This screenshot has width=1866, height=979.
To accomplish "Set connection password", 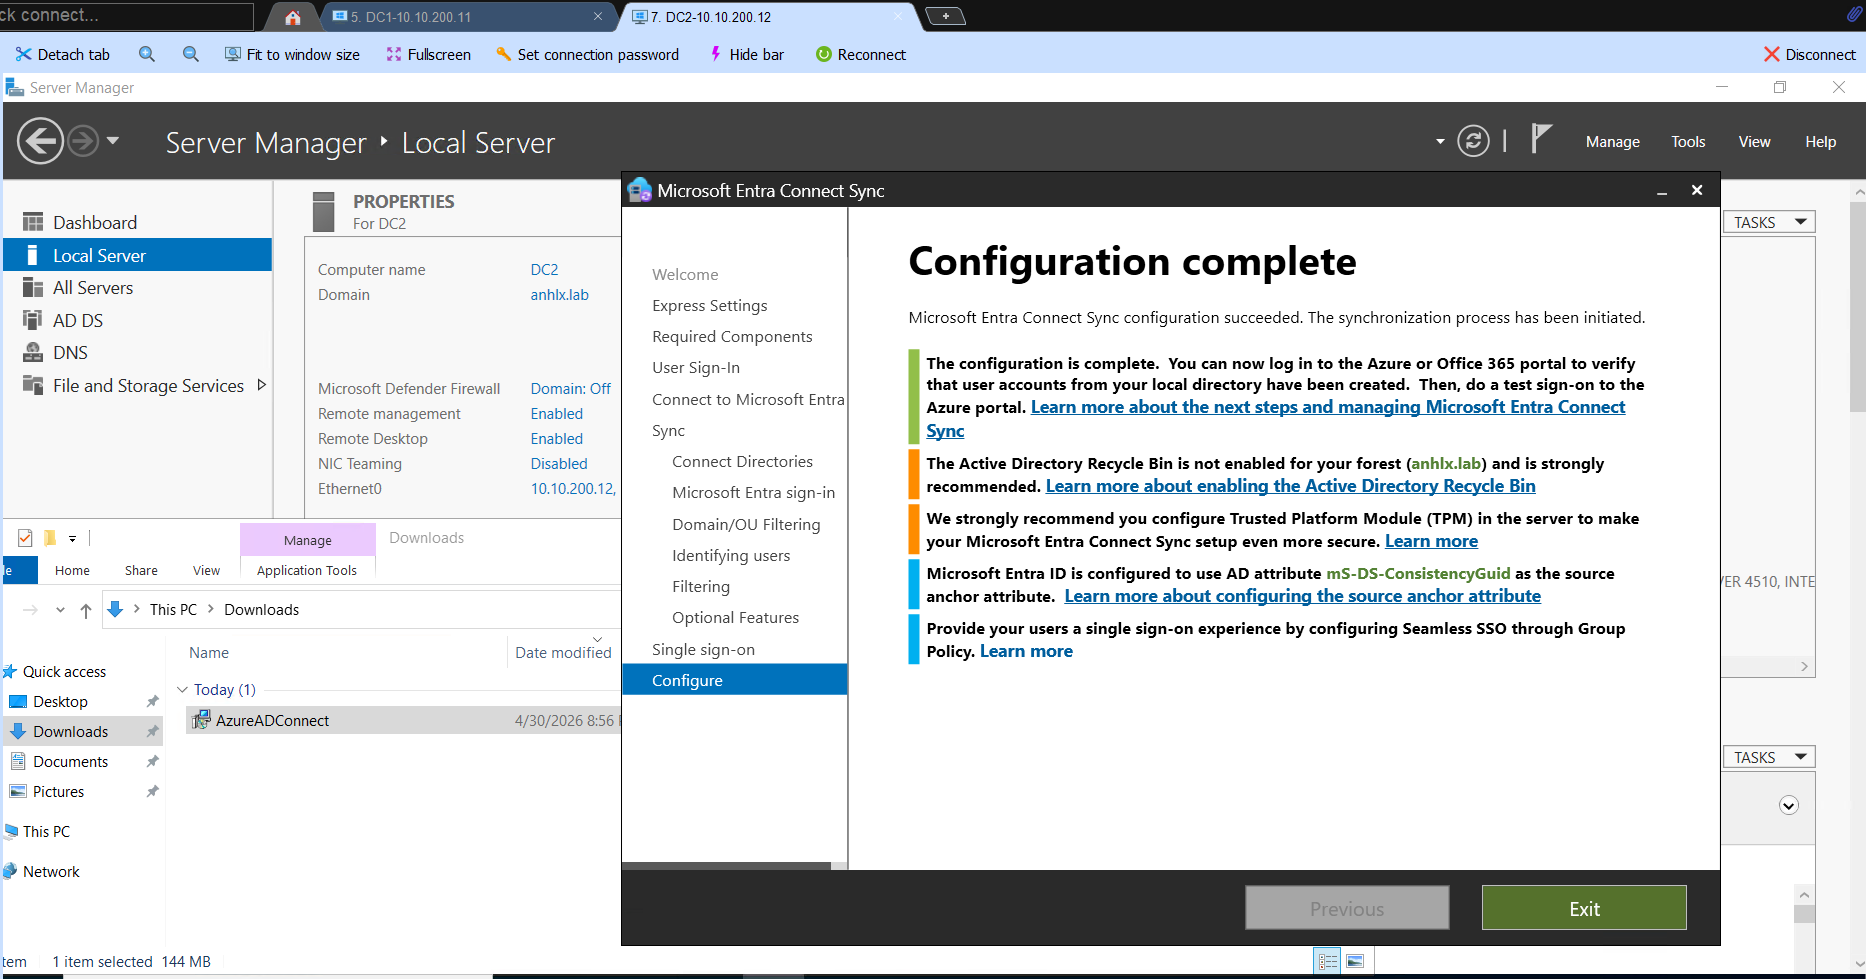I will [x=587, y=54].
